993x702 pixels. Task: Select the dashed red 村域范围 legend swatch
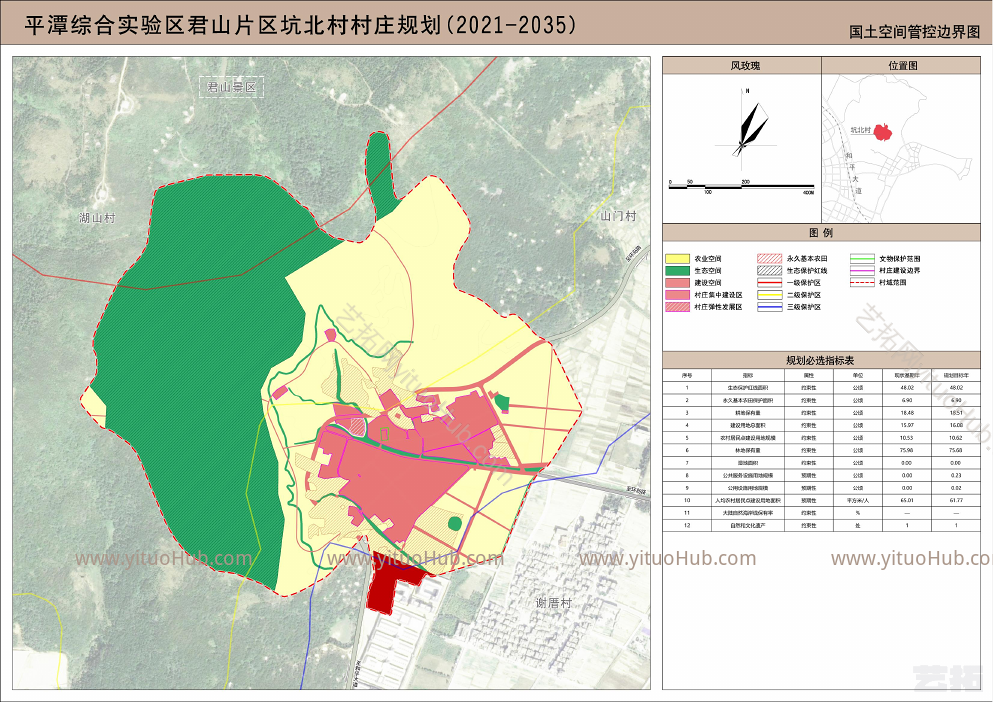point(862,283)
